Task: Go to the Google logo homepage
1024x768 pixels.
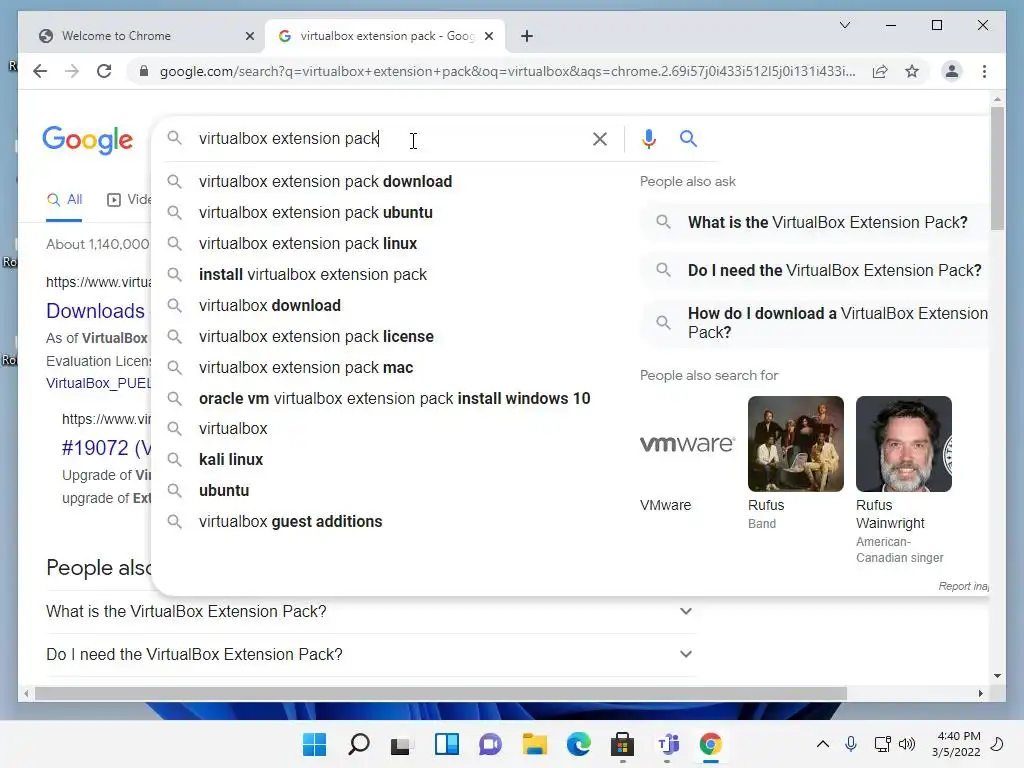Action: tap(88, 140)
